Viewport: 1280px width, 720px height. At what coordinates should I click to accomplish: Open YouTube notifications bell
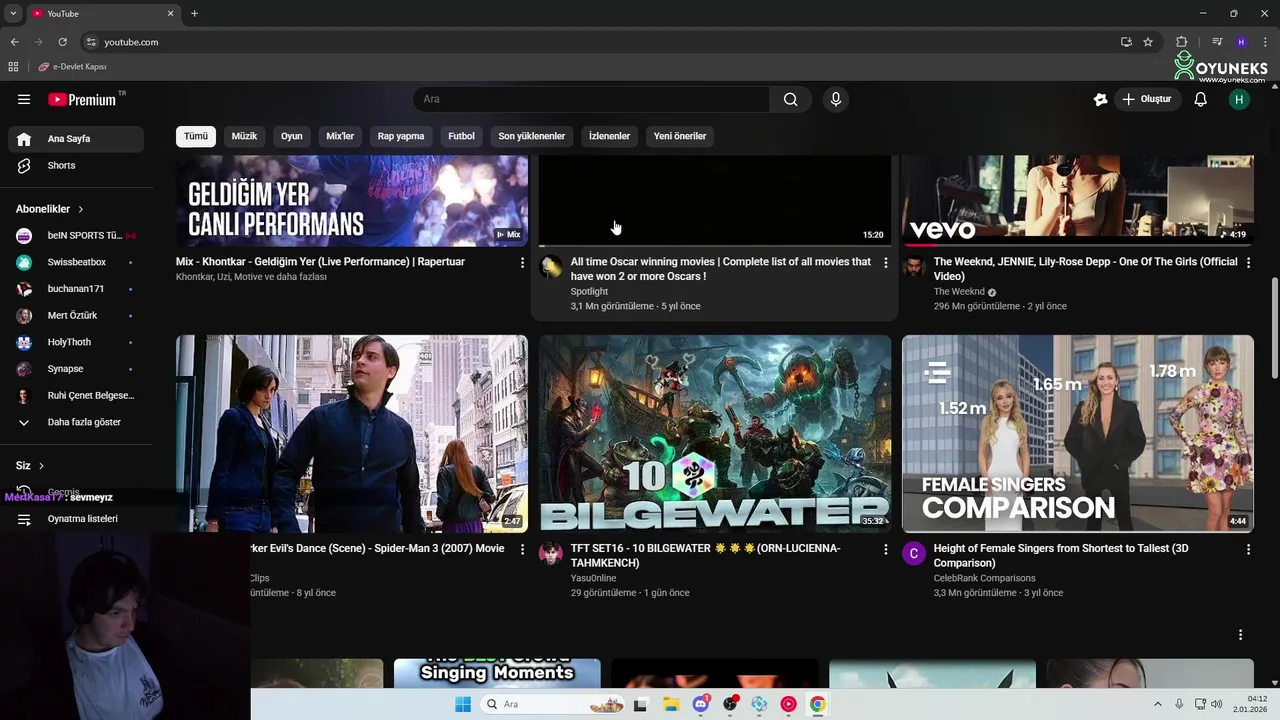coord(1201,99)
